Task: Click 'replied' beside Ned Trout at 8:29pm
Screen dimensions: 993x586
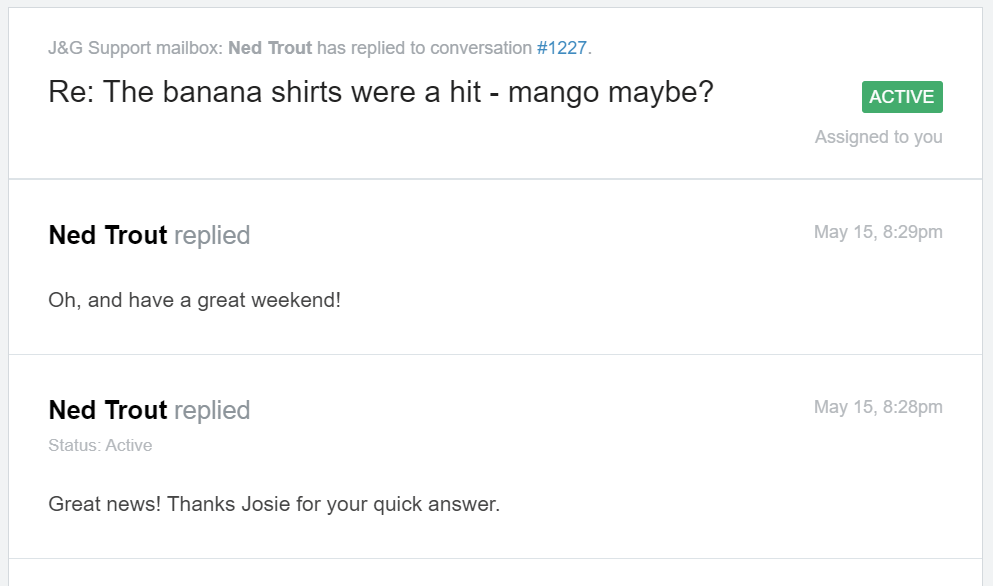Action: point(212,236)
